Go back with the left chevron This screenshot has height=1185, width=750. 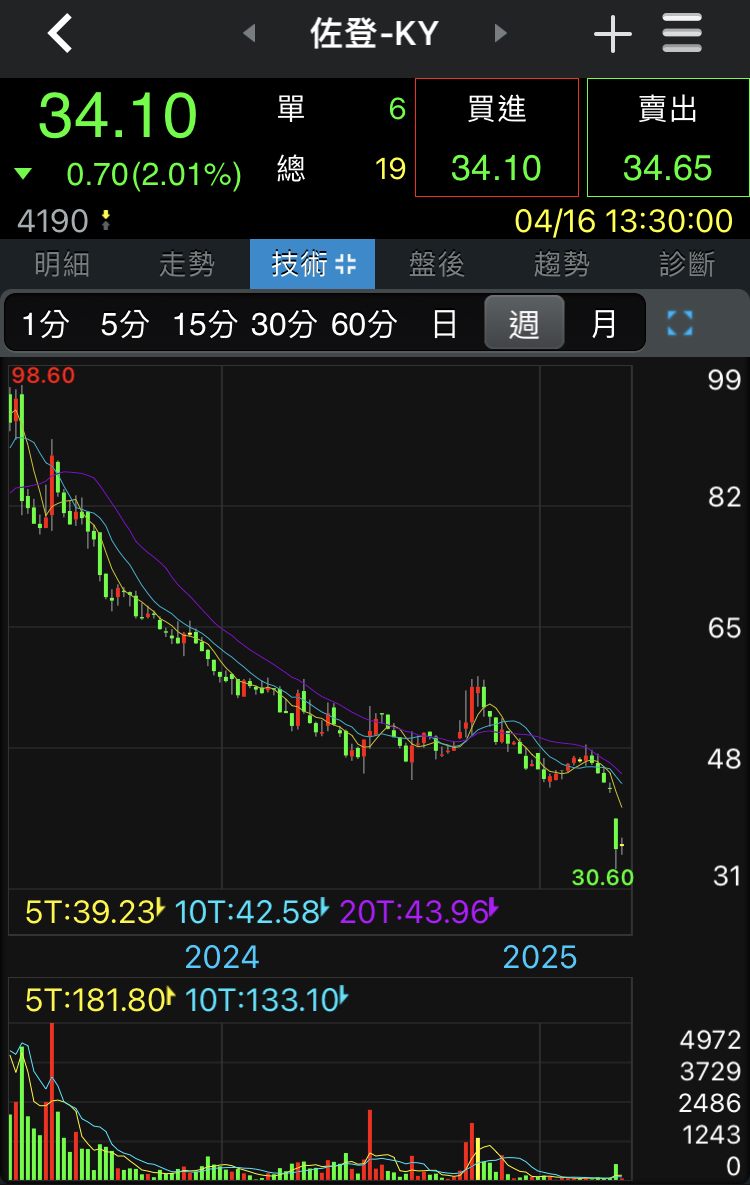(x=60, y=33)
